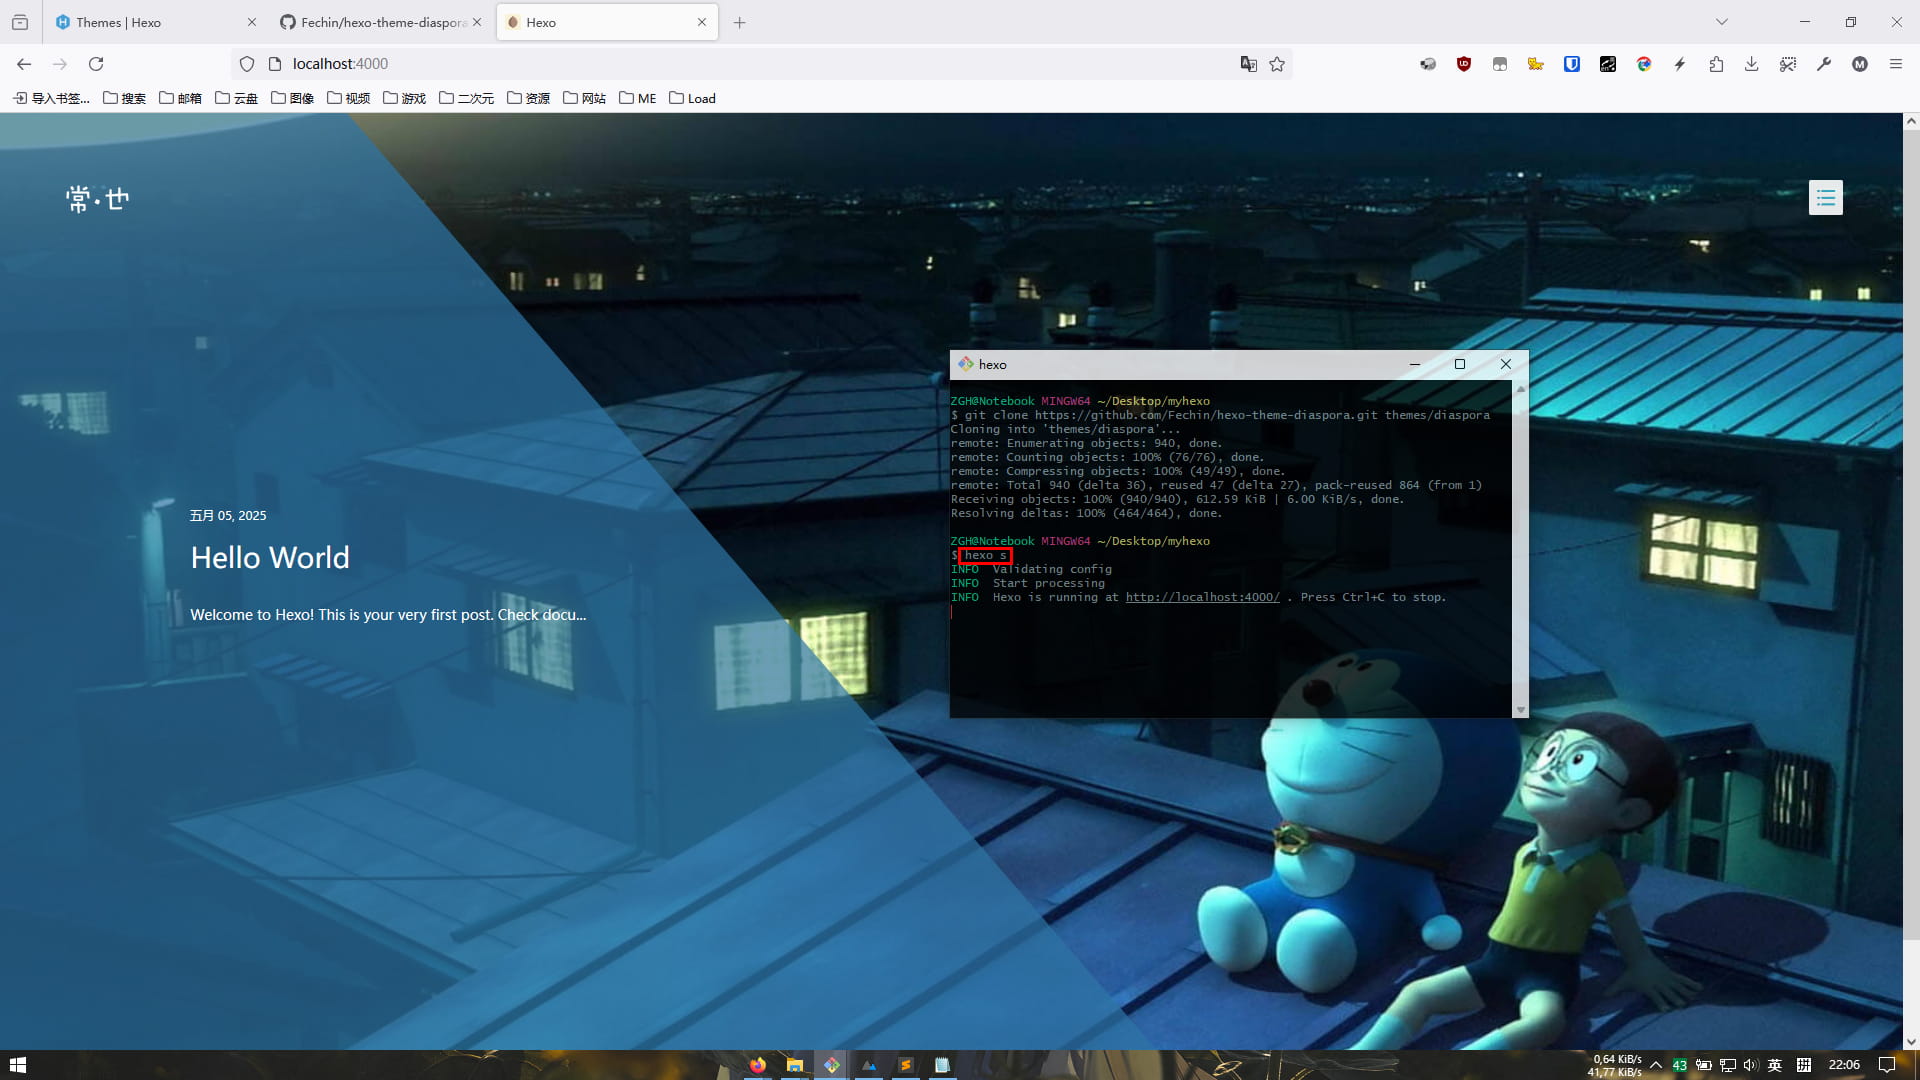Open the Firefox downloads panel

point(1751,64)
